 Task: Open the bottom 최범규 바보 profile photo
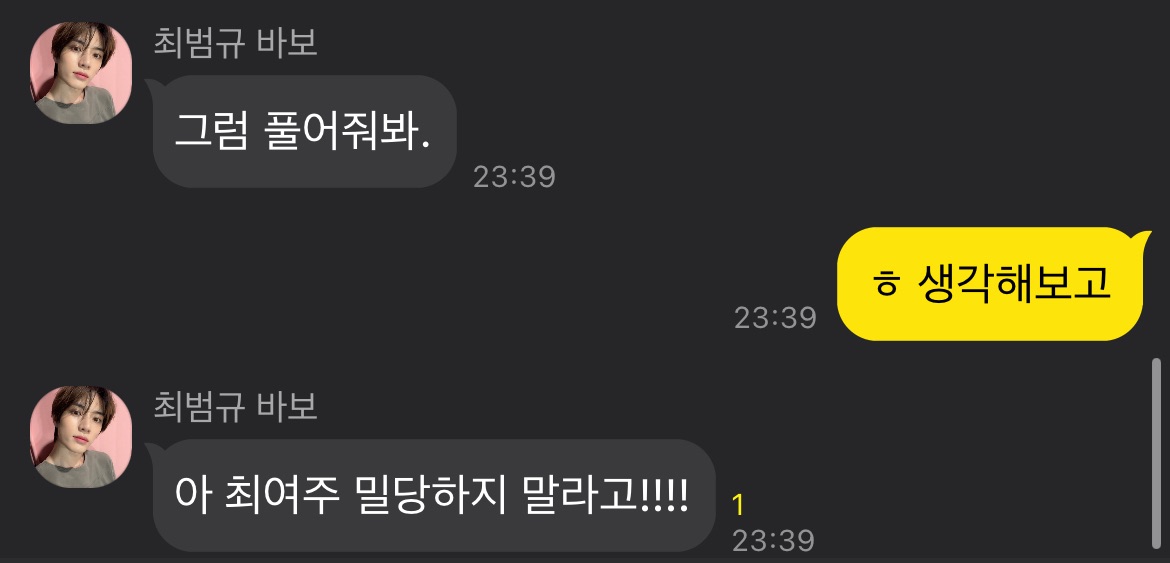(81, 437)
